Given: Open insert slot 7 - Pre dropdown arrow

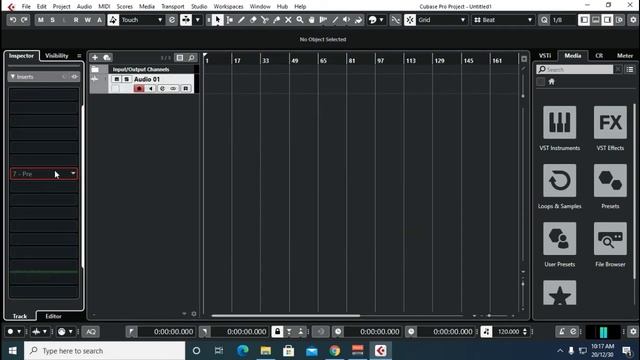Looking at the screenshot, I should pyautogui.click(x=73, y=173).
